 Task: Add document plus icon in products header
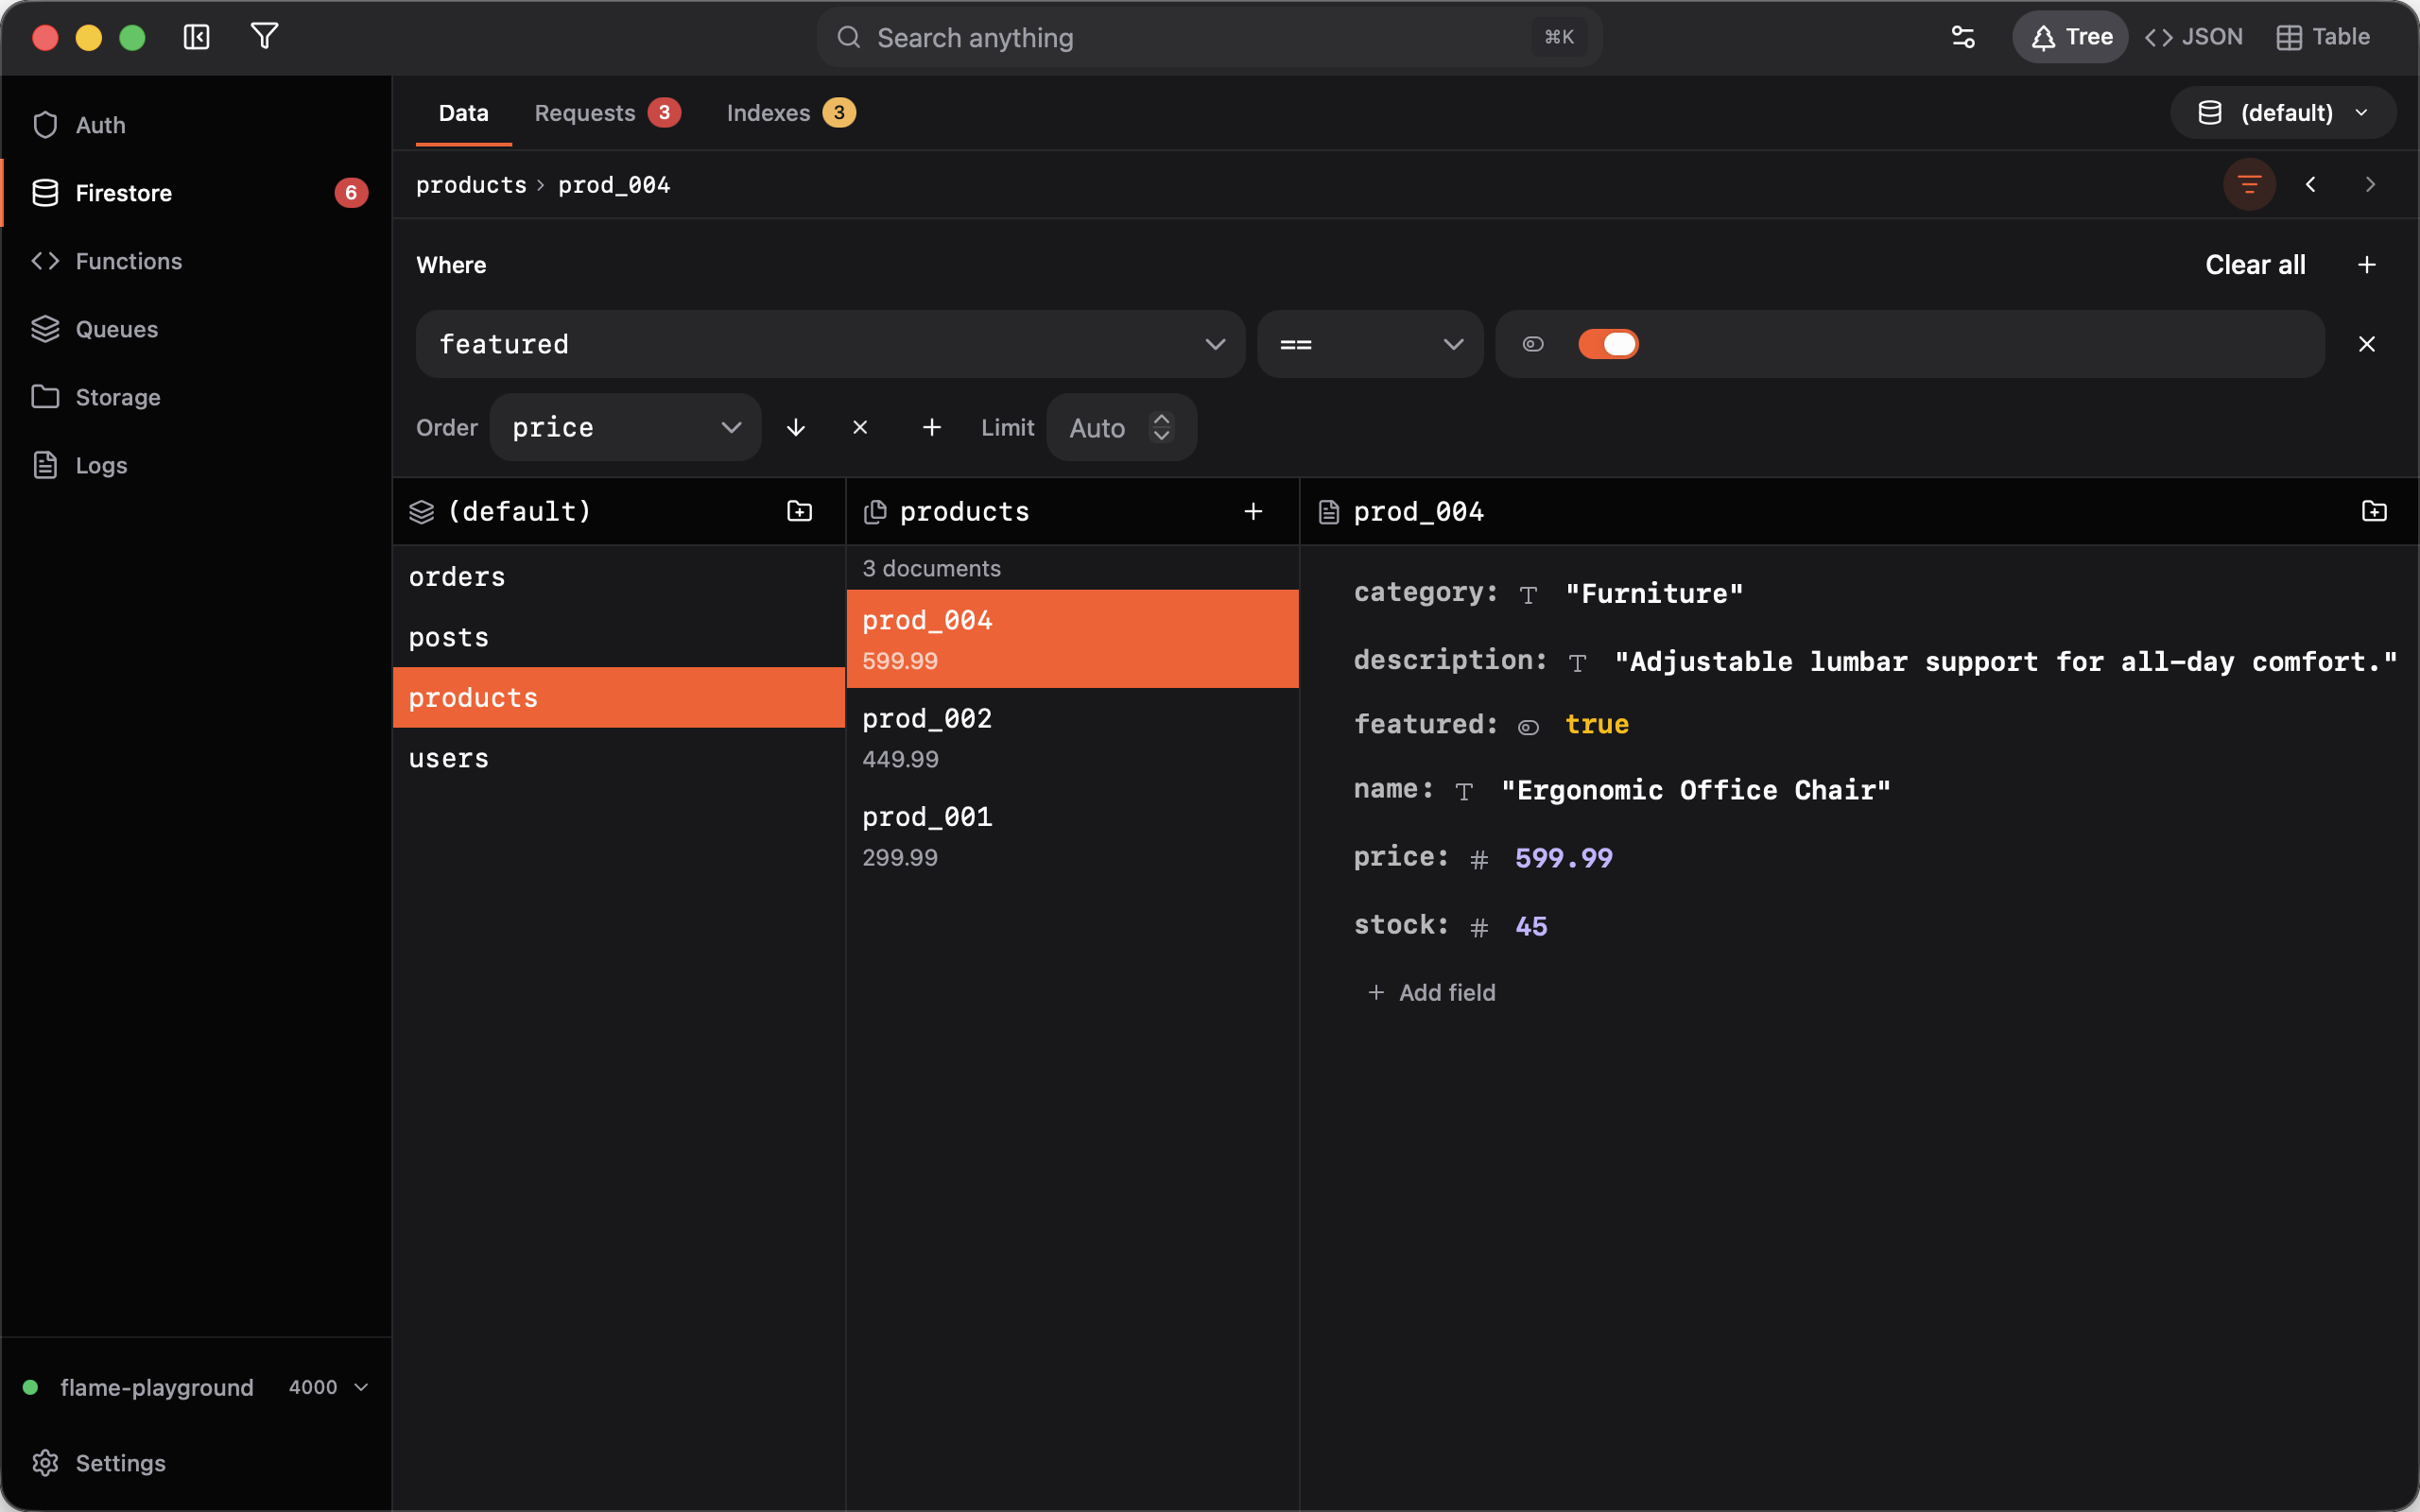[x=1253, y=512]
